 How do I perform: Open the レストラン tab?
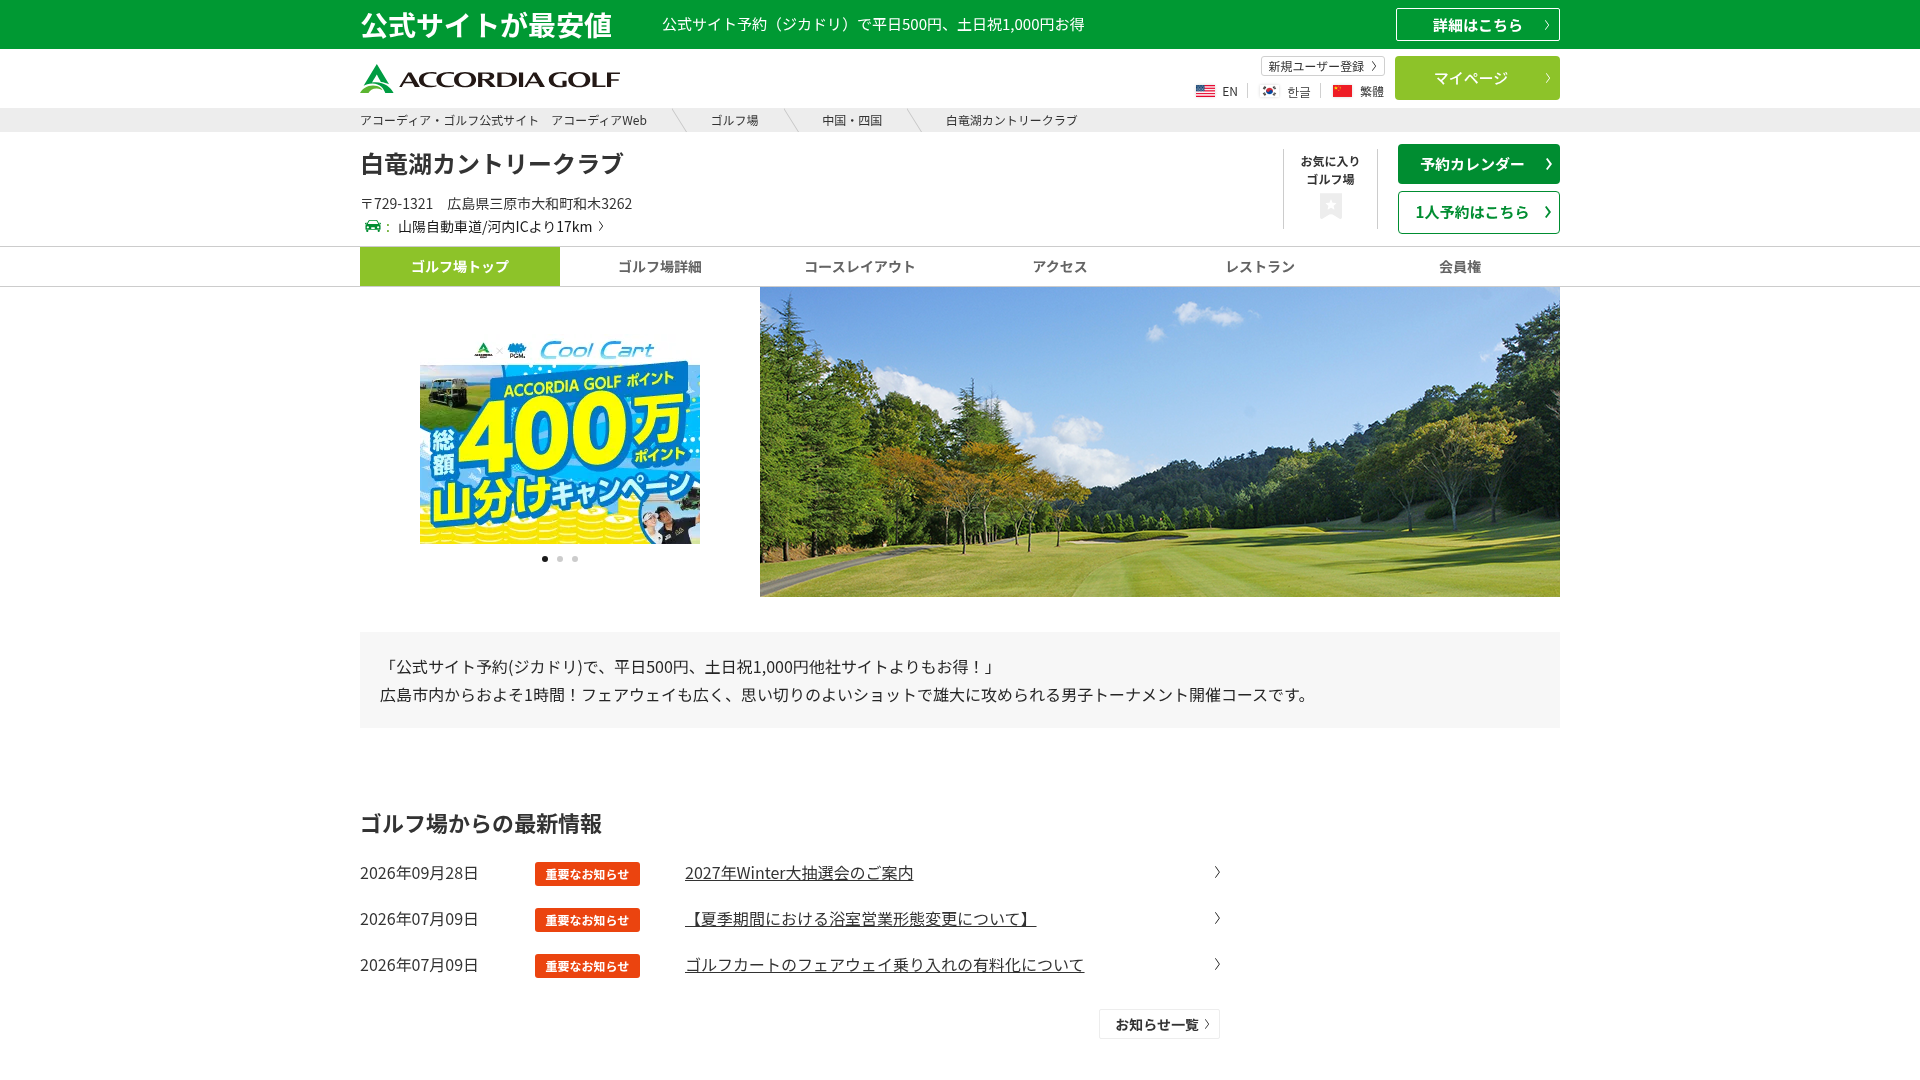click(1260, 266)
